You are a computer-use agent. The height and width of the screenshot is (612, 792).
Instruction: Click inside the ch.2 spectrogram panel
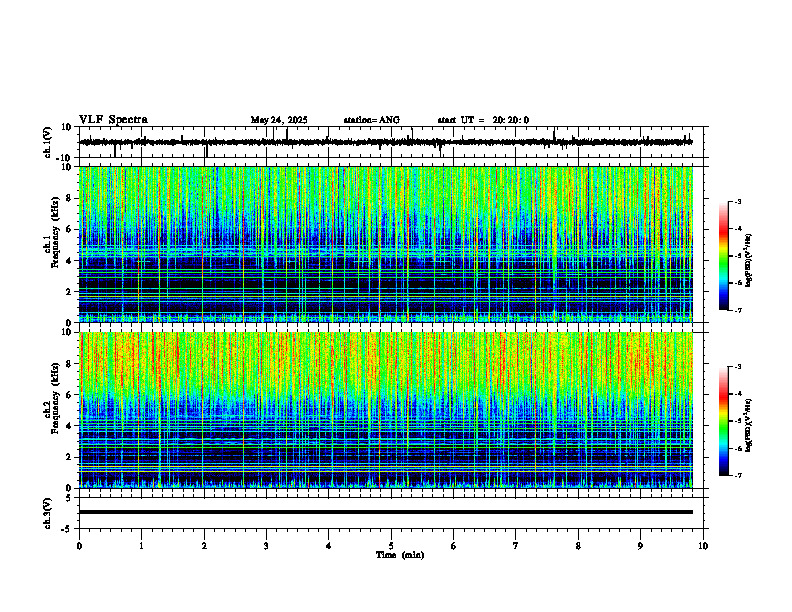click(x=386, y=410)
